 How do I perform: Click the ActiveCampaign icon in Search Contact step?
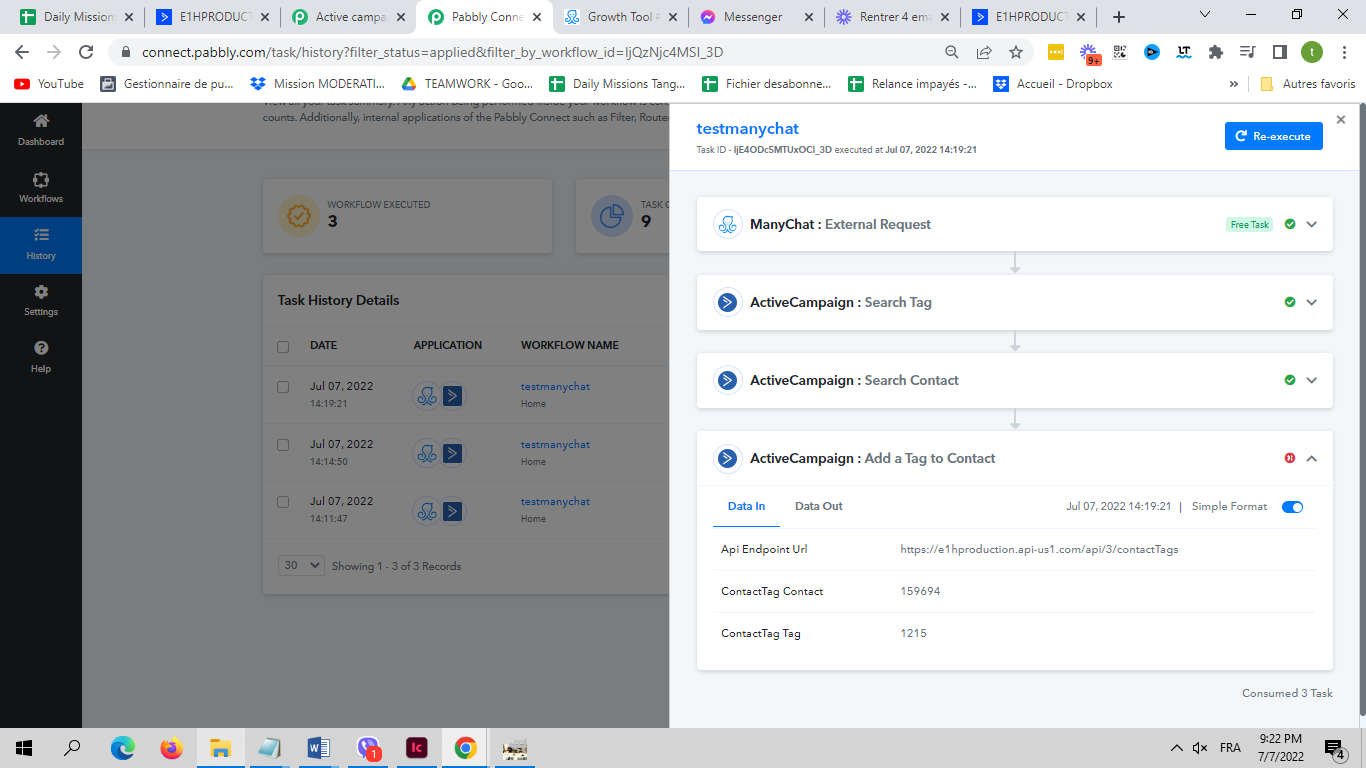point(727,380)
